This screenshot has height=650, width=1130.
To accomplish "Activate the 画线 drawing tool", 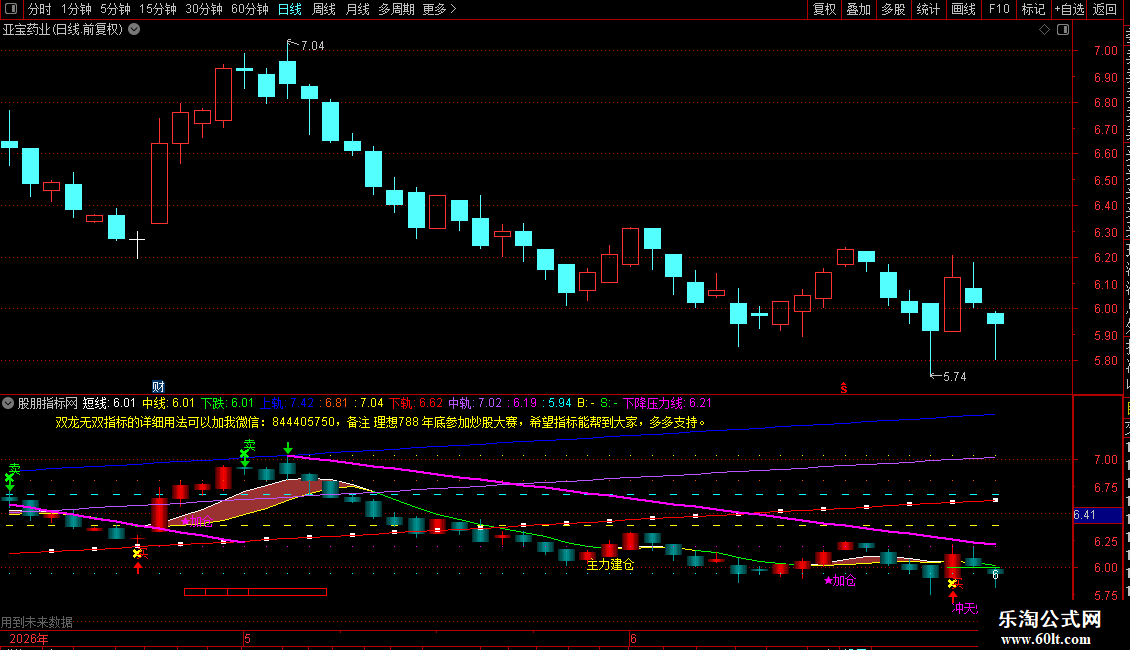I will coord(964,9).
